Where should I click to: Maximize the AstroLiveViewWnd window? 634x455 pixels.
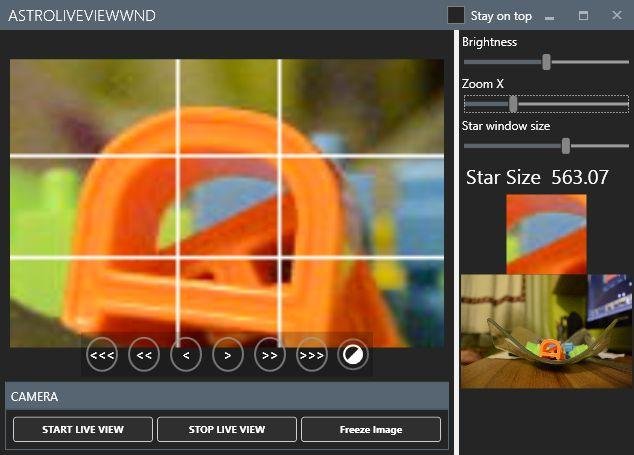pos(583,16)
